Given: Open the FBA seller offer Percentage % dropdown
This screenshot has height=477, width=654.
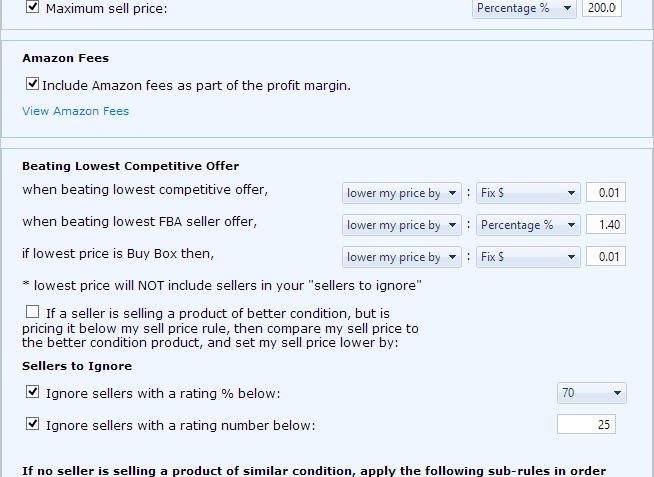Looking at the screenshot, I should coord(528,225).
